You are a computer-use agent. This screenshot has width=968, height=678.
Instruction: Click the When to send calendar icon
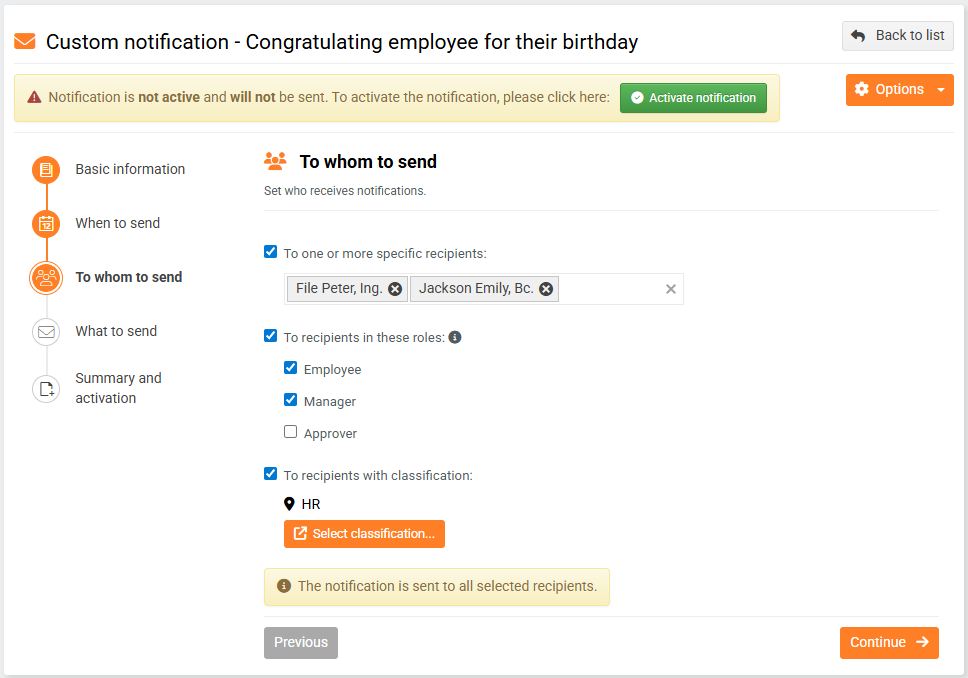pyautogui.click(x=46, y=224)
